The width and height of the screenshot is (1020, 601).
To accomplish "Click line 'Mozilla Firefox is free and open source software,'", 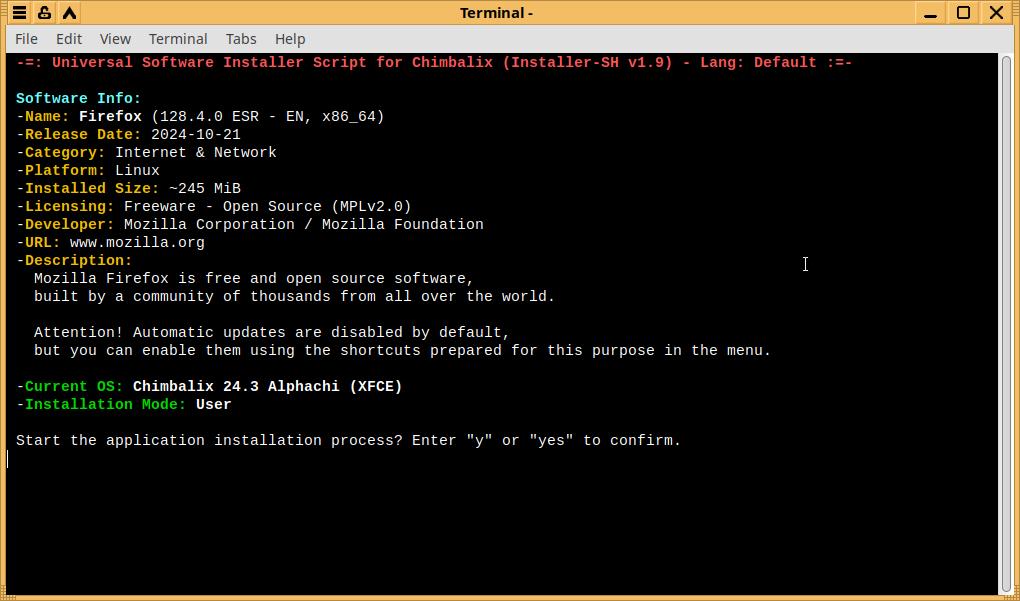I will point(254,278).
